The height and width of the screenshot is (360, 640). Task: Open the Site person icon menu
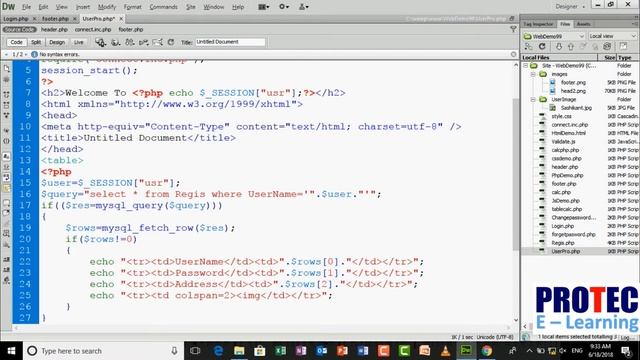304,7
